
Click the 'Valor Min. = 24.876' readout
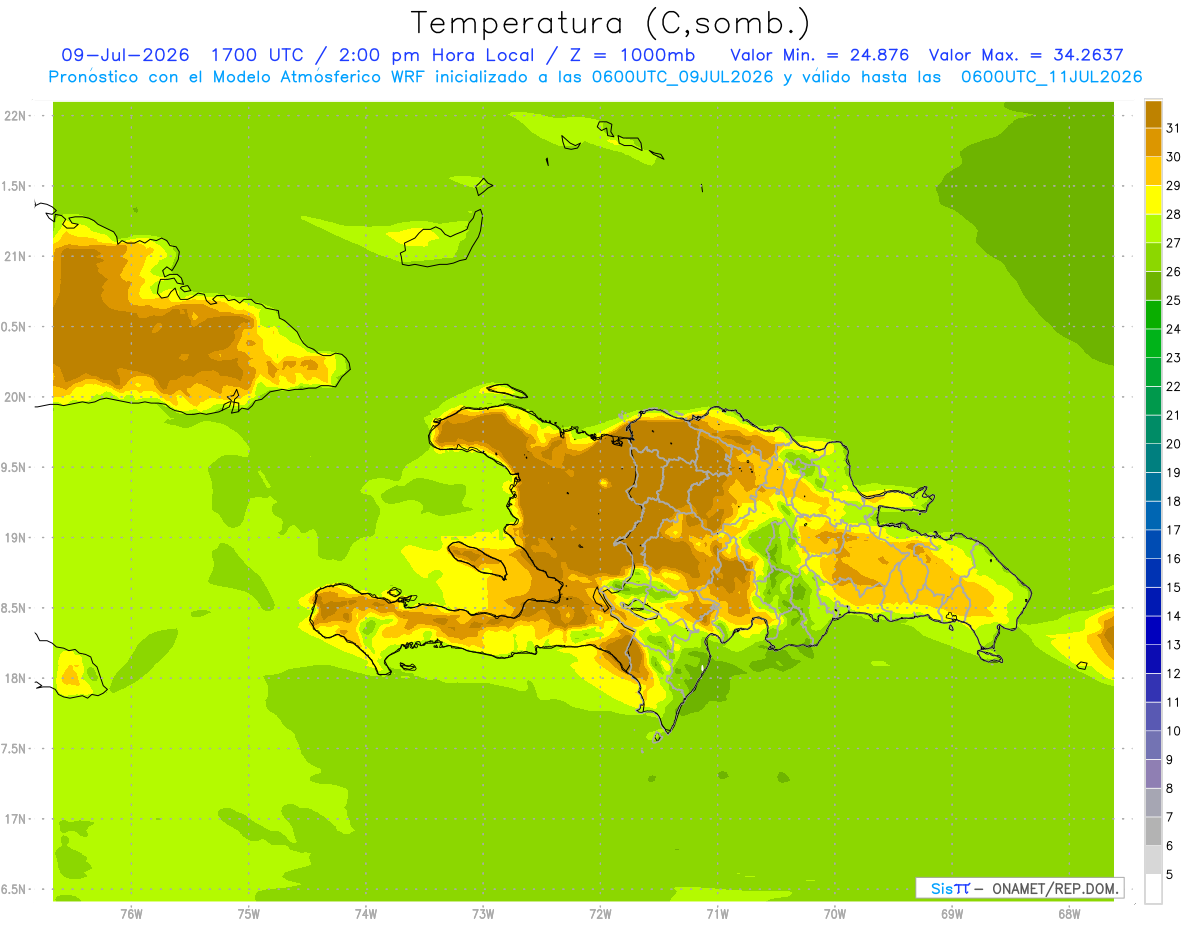[819, 55]
